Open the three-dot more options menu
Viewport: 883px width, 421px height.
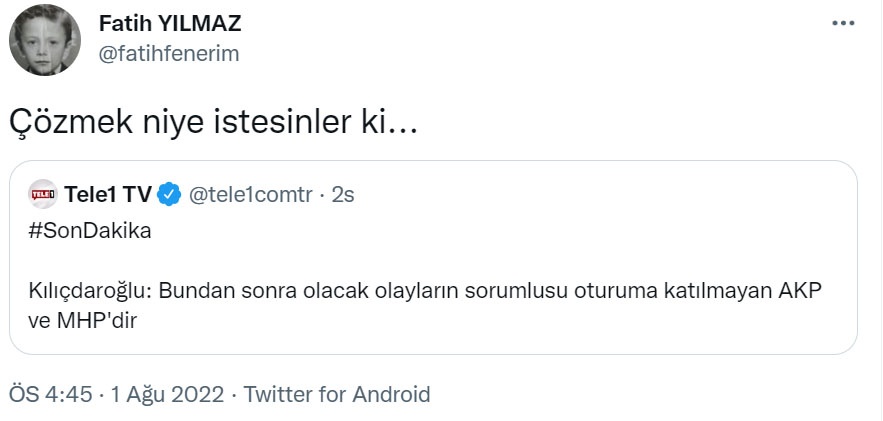pyautogui.click(x=843, y=24)
